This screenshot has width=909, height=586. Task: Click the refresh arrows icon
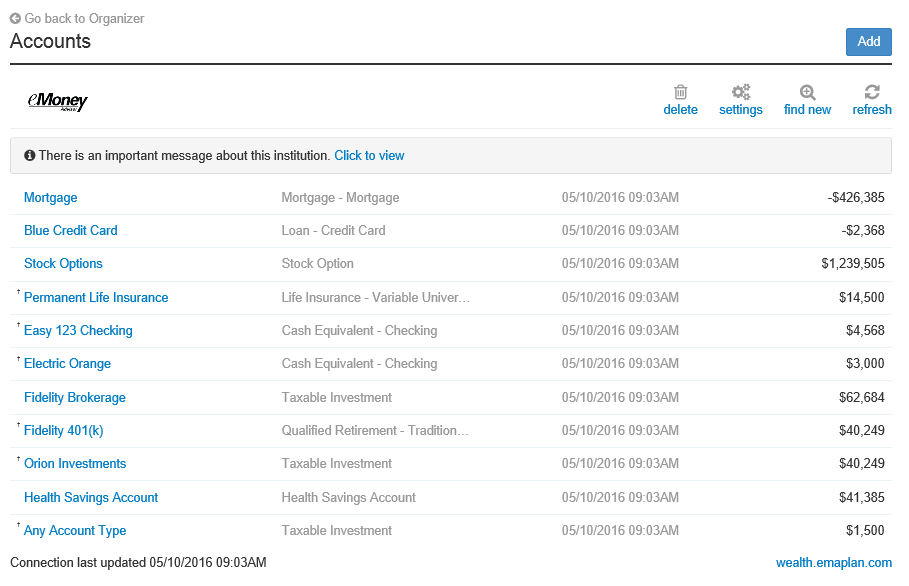[872, 92]
